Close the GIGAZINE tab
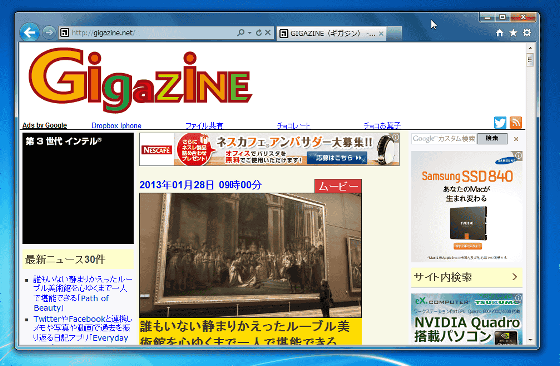 point(381,34)
